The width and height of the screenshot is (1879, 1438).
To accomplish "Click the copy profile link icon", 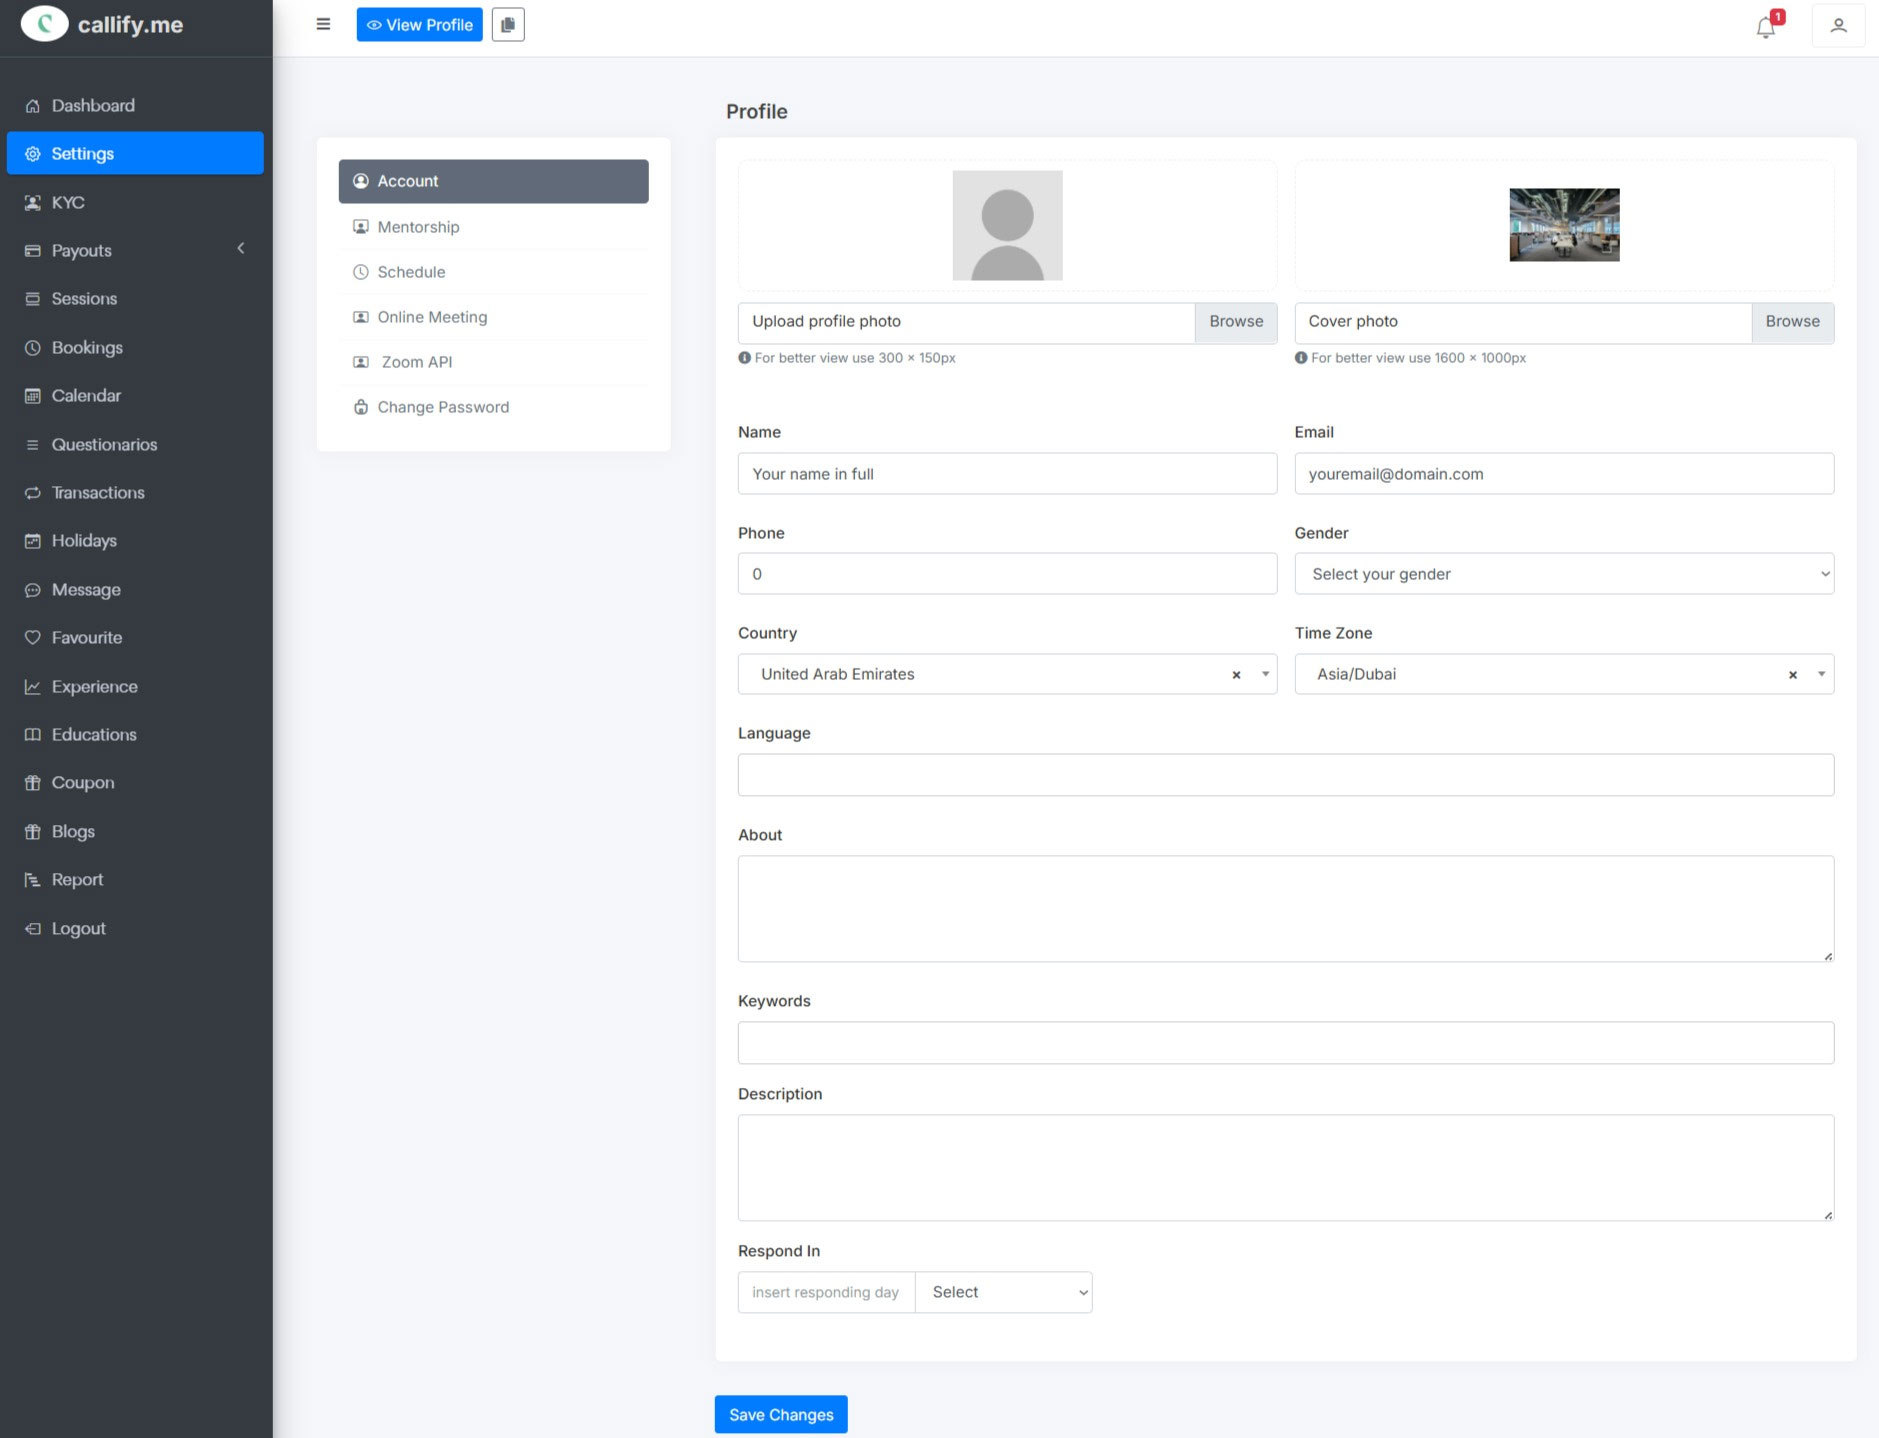I will (508, 25).
